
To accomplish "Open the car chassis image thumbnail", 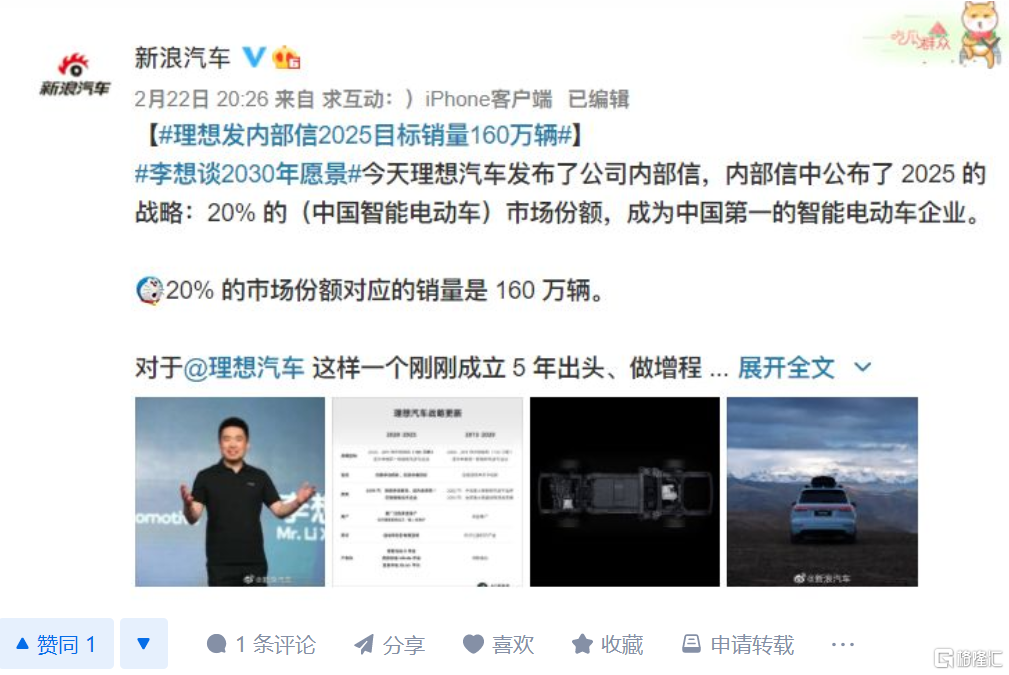I will [625, 492].
